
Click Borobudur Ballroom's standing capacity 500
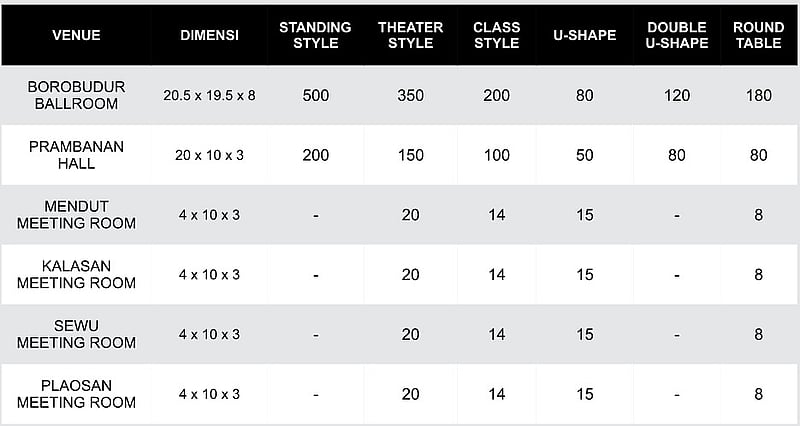315,96
